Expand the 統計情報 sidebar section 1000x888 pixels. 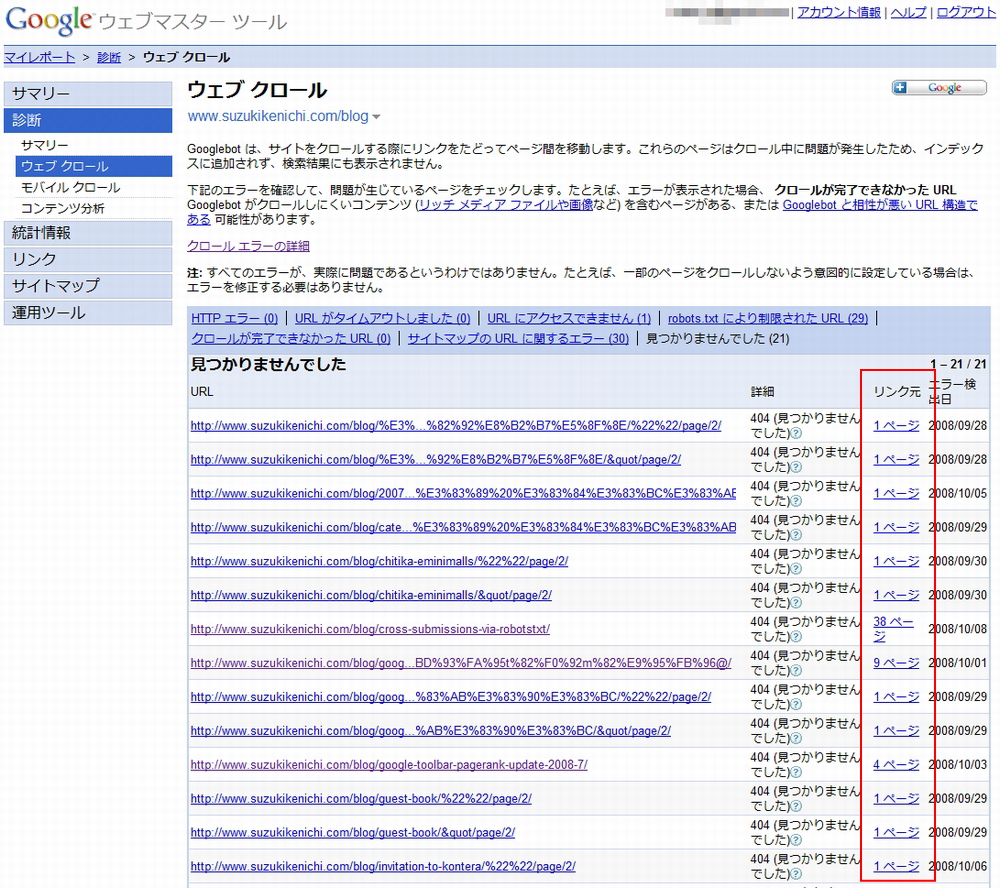point(88,233)
